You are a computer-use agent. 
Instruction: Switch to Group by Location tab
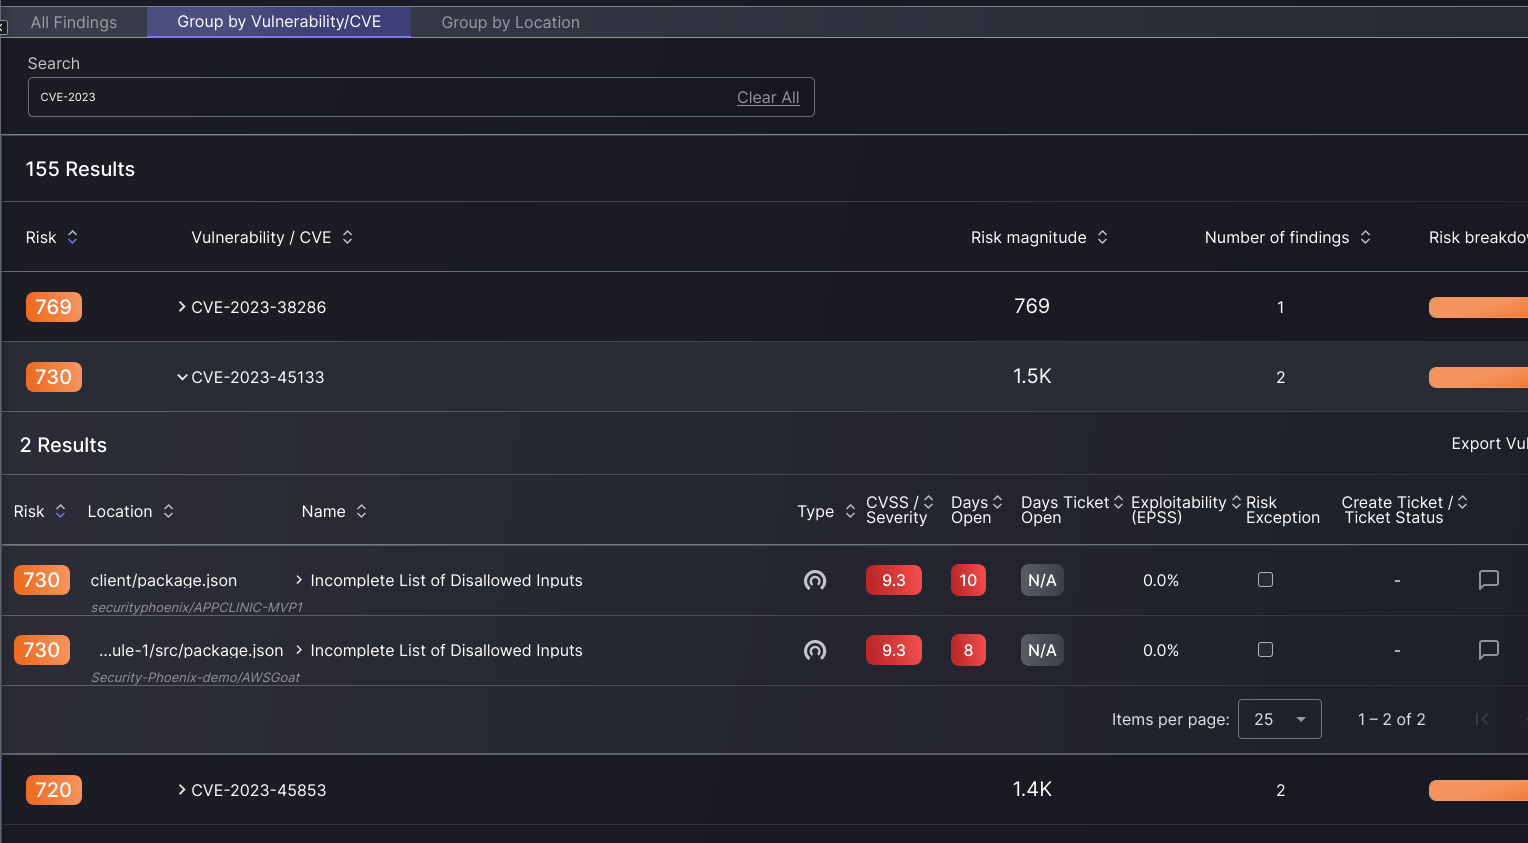point(510,22)
